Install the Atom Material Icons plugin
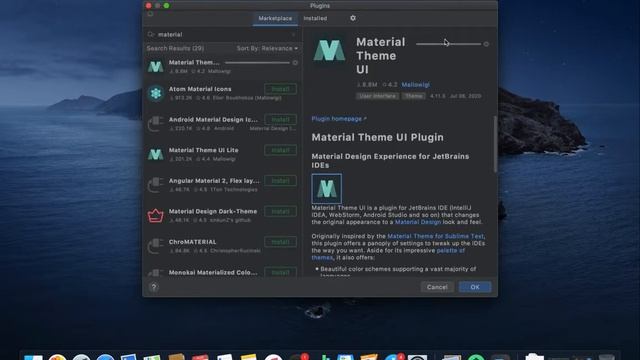Viewport: 640px width, 360px height. coord(280,89)
